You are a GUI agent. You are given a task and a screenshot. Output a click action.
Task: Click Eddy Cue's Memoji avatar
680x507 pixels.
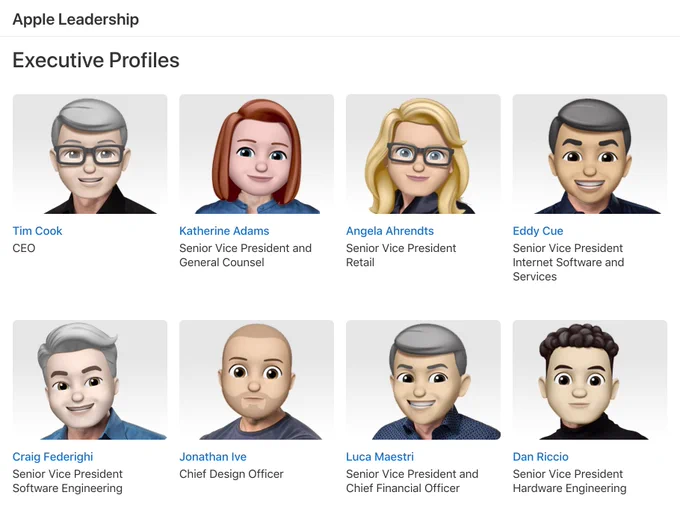[590, 154]
